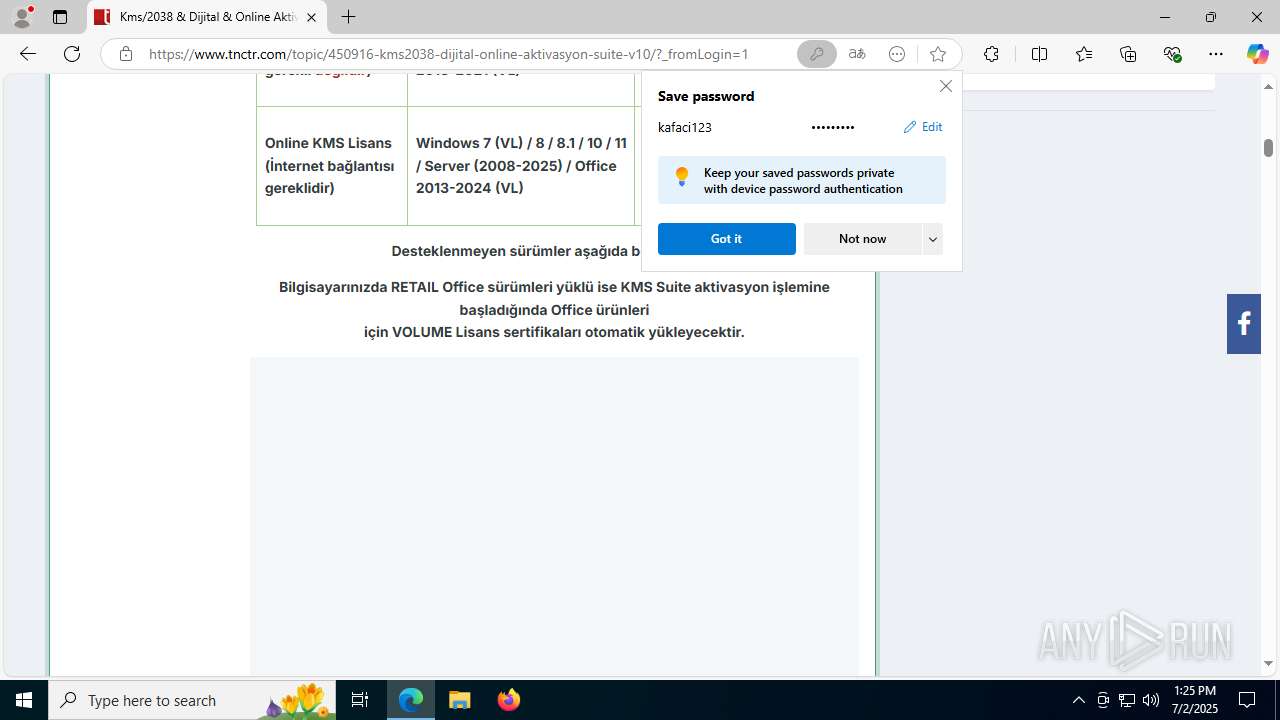Select the Online KMS Lisans table cell
Image resolution: width=1280 pixels, height=720 pixels.
332,166
